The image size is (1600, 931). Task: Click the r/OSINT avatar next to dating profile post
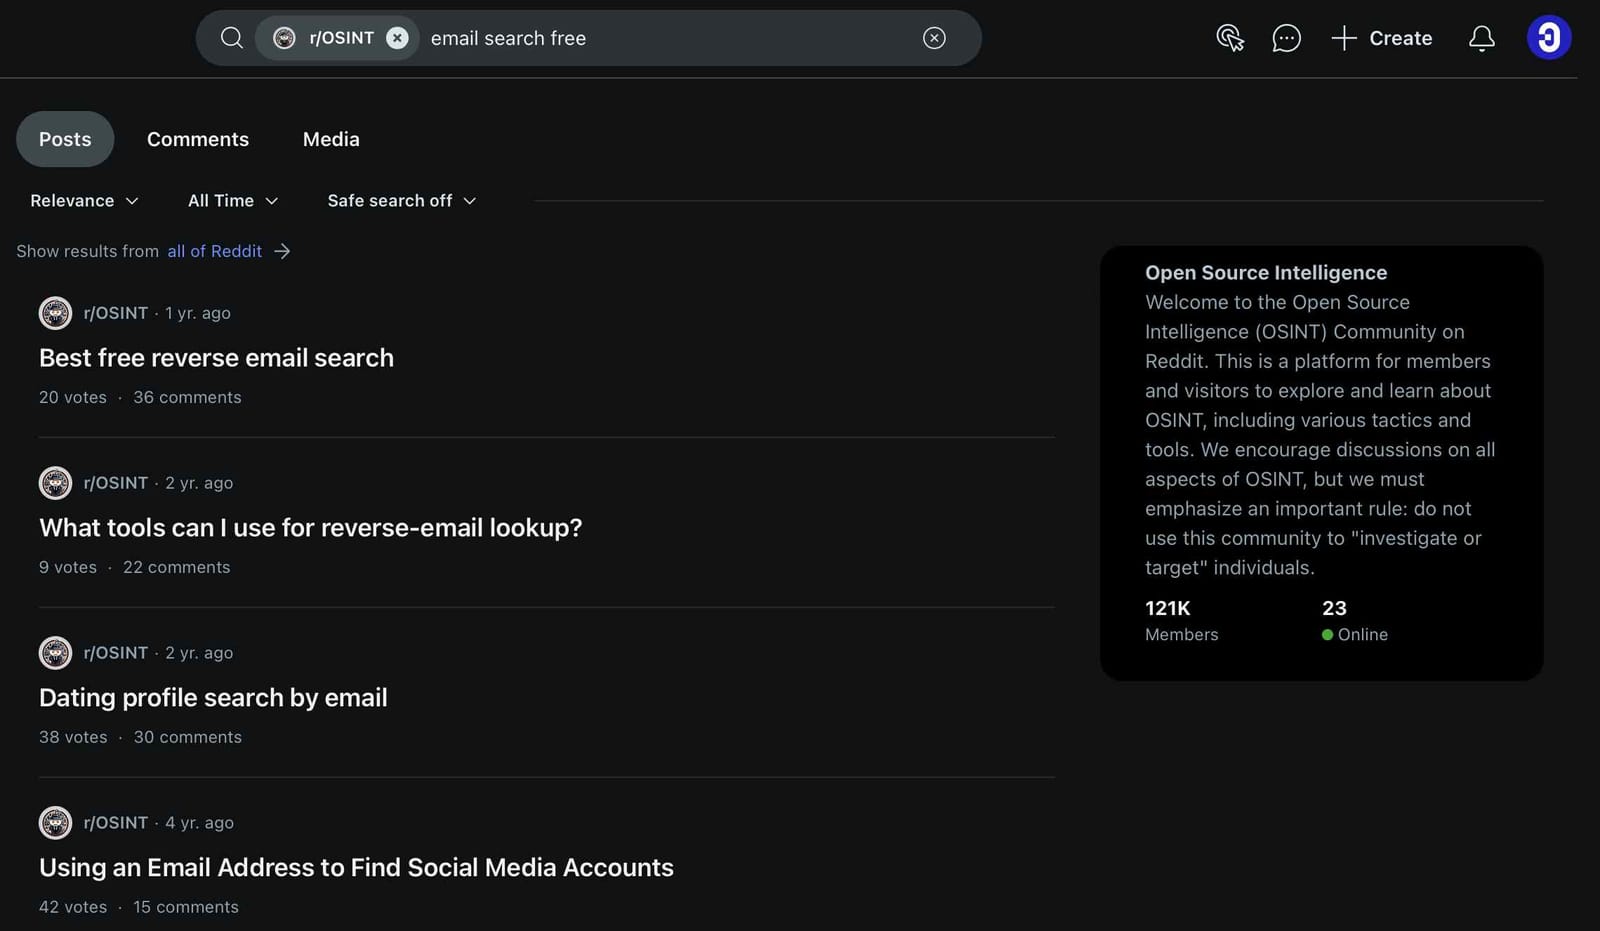click(55, 653)
